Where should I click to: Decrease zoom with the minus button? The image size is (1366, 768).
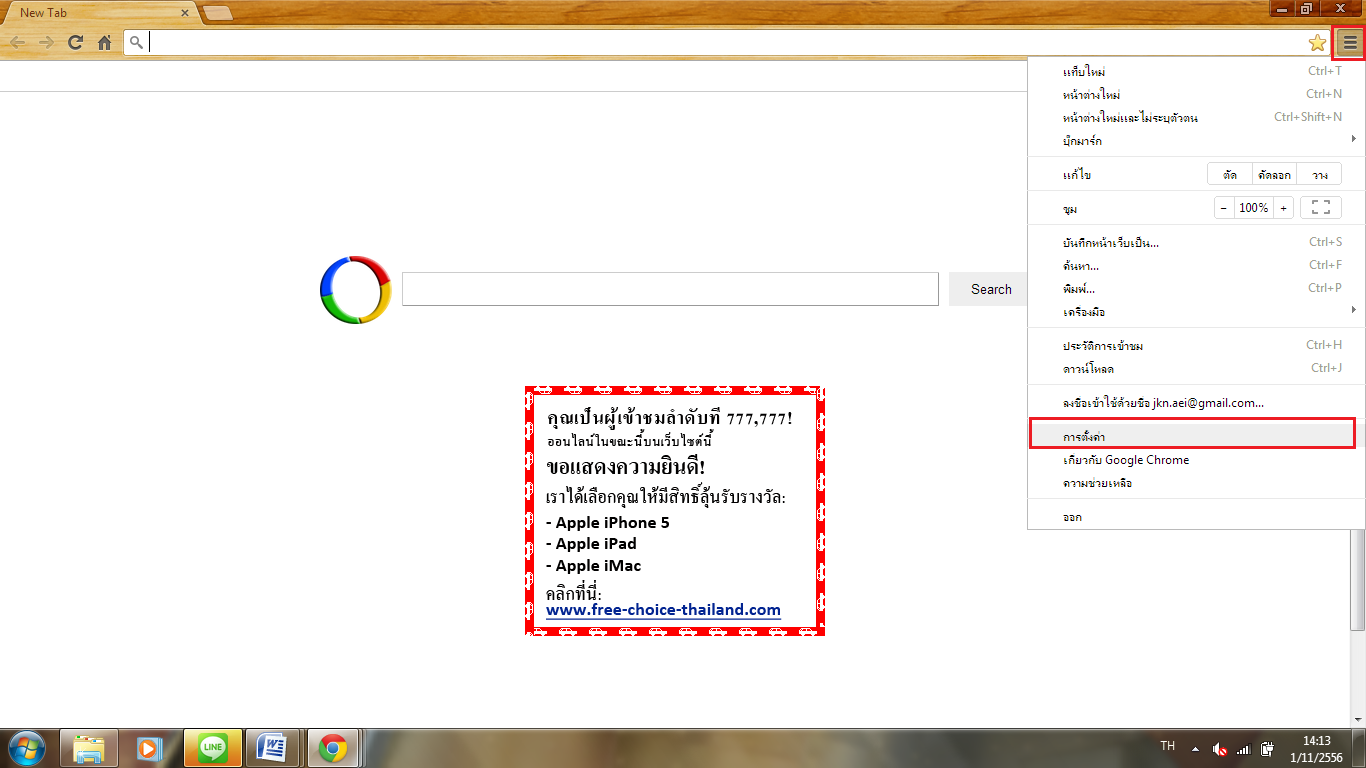[x=1224, y=208]
